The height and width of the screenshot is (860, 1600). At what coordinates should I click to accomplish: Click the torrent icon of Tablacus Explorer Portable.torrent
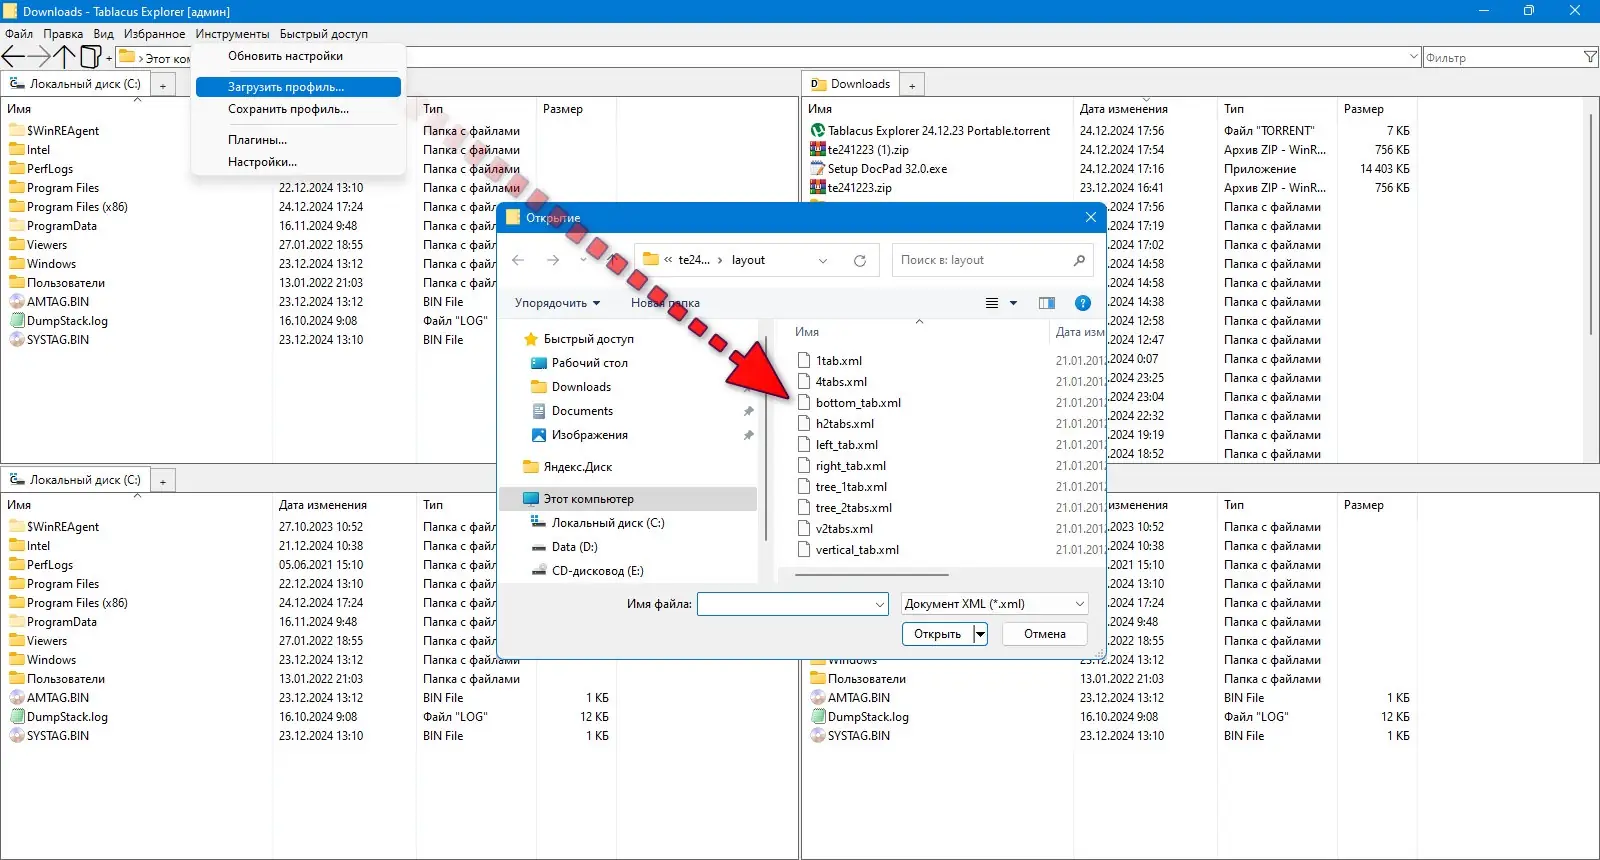[817, 131]
